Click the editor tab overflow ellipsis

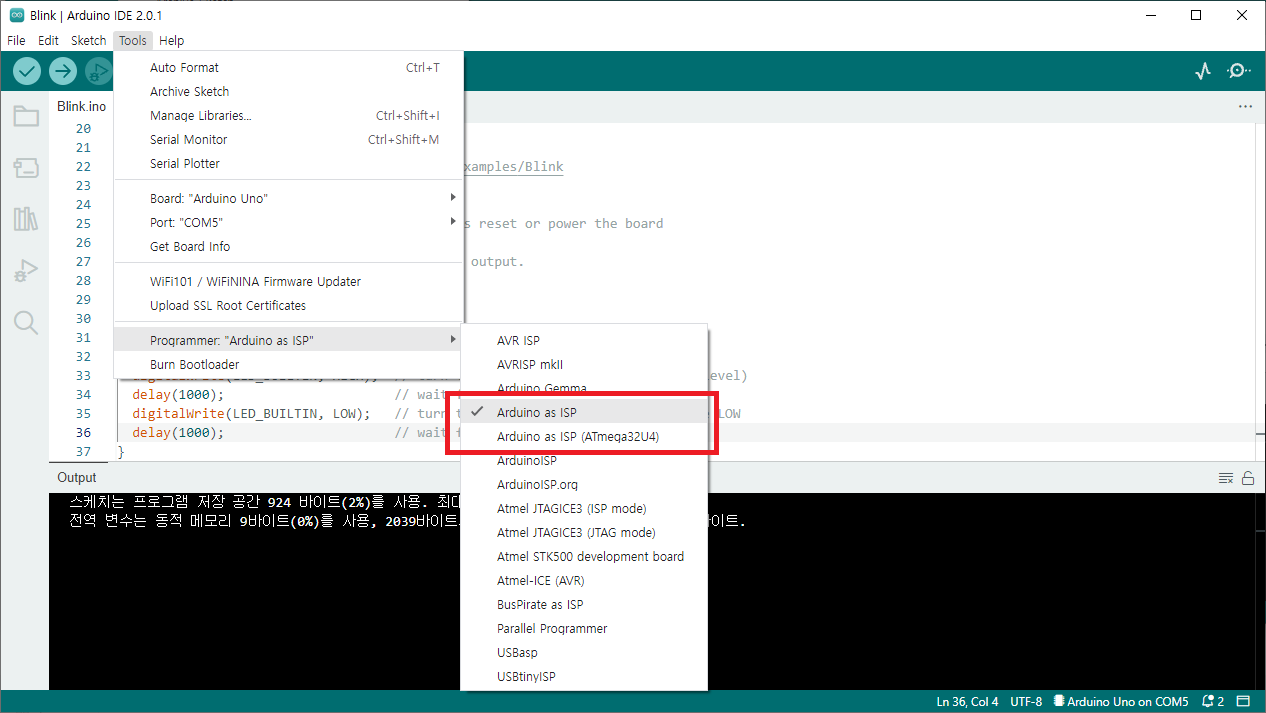(1245, 106)
